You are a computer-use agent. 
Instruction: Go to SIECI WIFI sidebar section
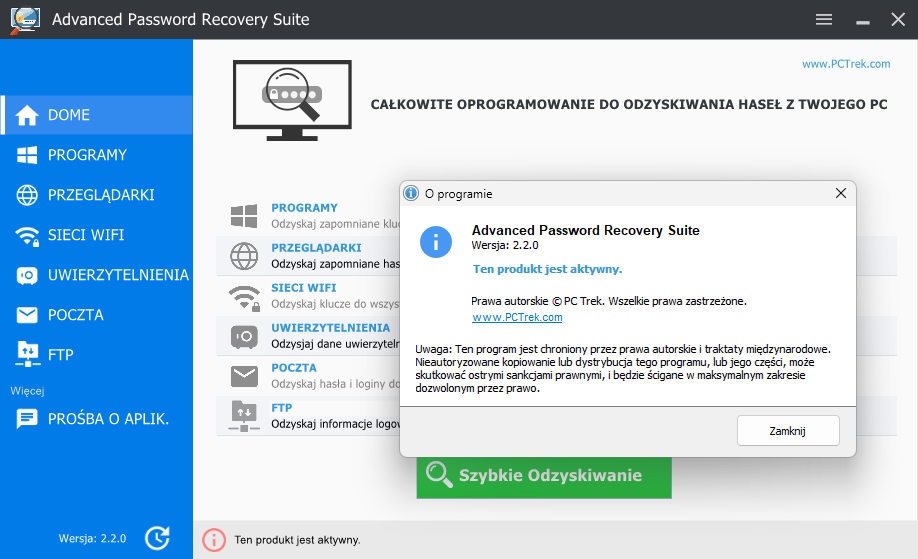[97, 235]
